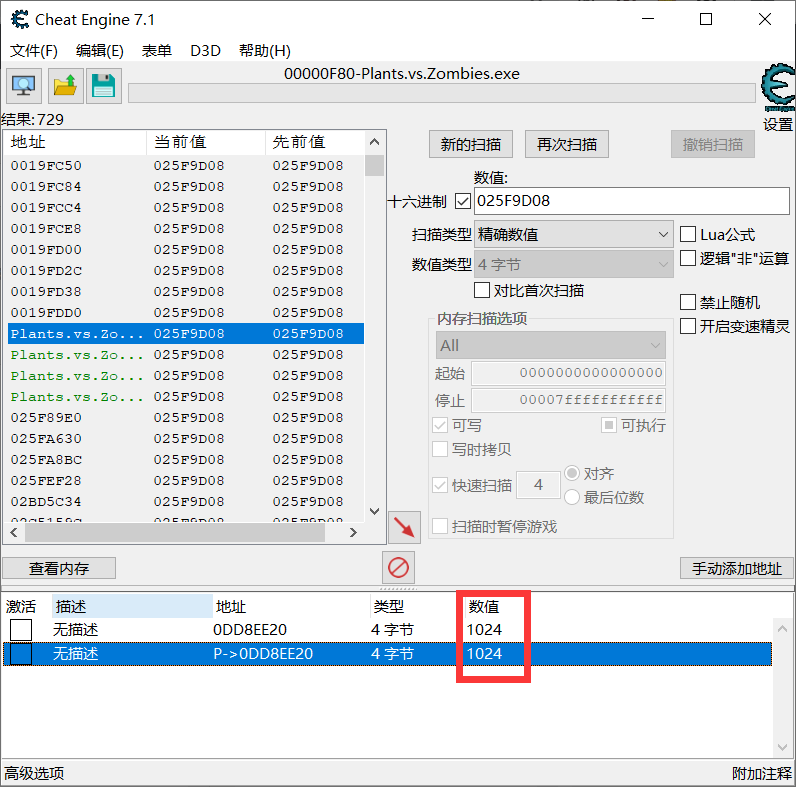This screenshot has height=787, width=796.
Task: Click the 快速扫描 alignment value field
Action: pyautogui.click(x=538, y=485)
